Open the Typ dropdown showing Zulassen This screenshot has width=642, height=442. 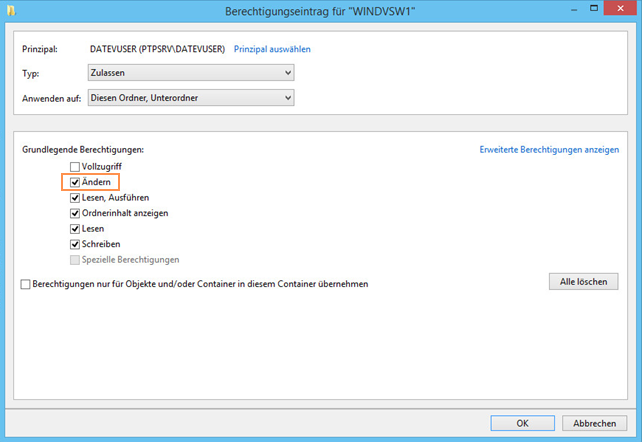click(191, 73)
